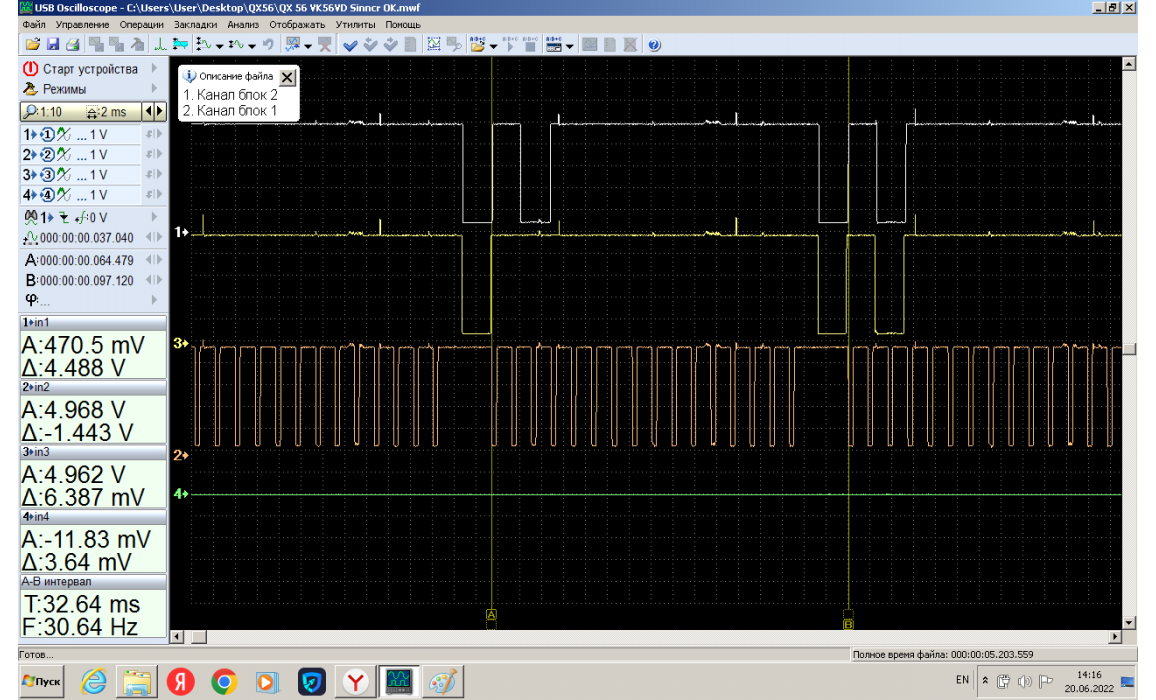
Task: Click the printer icon in toolbar
Action: [72, 45]
